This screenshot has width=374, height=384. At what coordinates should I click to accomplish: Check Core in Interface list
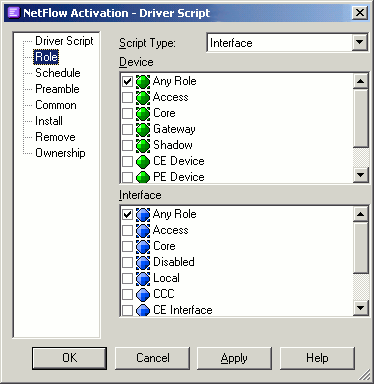(x=127, y=246)
